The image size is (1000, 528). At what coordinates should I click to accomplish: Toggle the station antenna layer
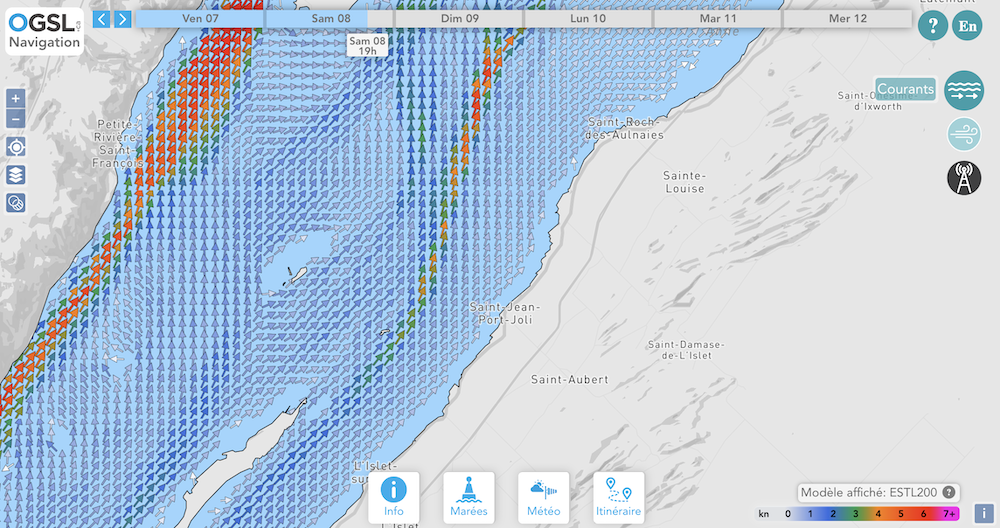(x=964, y=177)
